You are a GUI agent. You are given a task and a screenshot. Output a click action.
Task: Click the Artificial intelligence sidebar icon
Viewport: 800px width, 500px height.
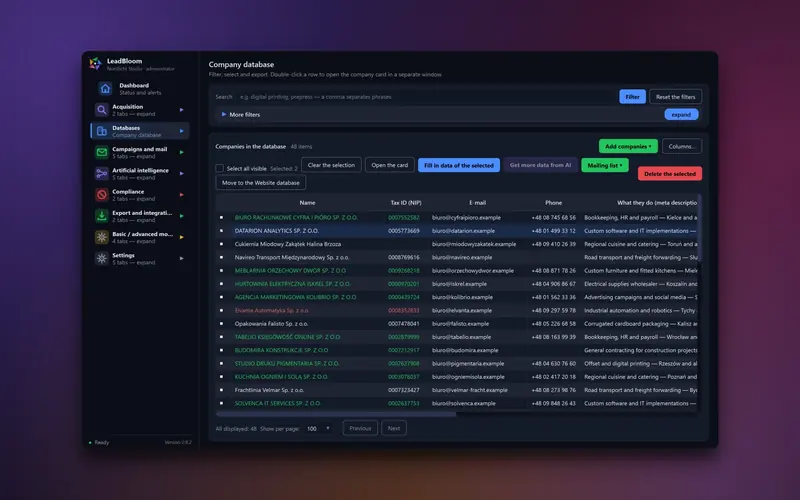click(x=102, y=173)
